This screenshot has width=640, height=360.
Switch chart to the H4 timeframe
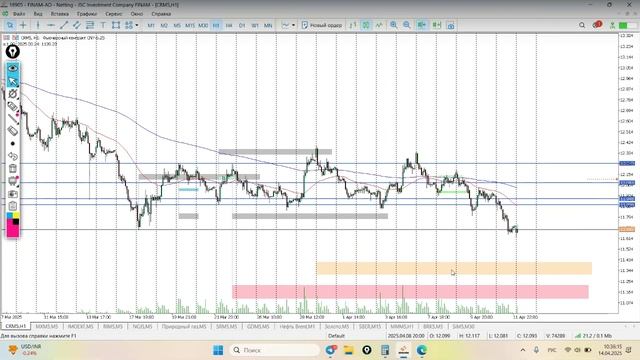pos(229,25)
